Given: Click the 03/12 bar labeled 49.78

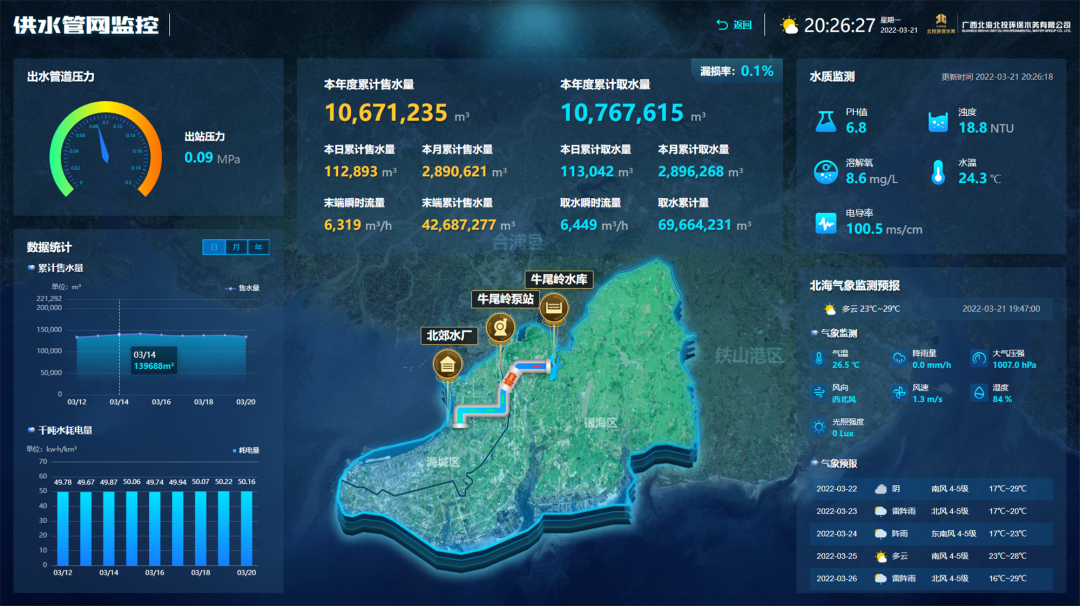Looking at the screenshot, I should (63, 528).
